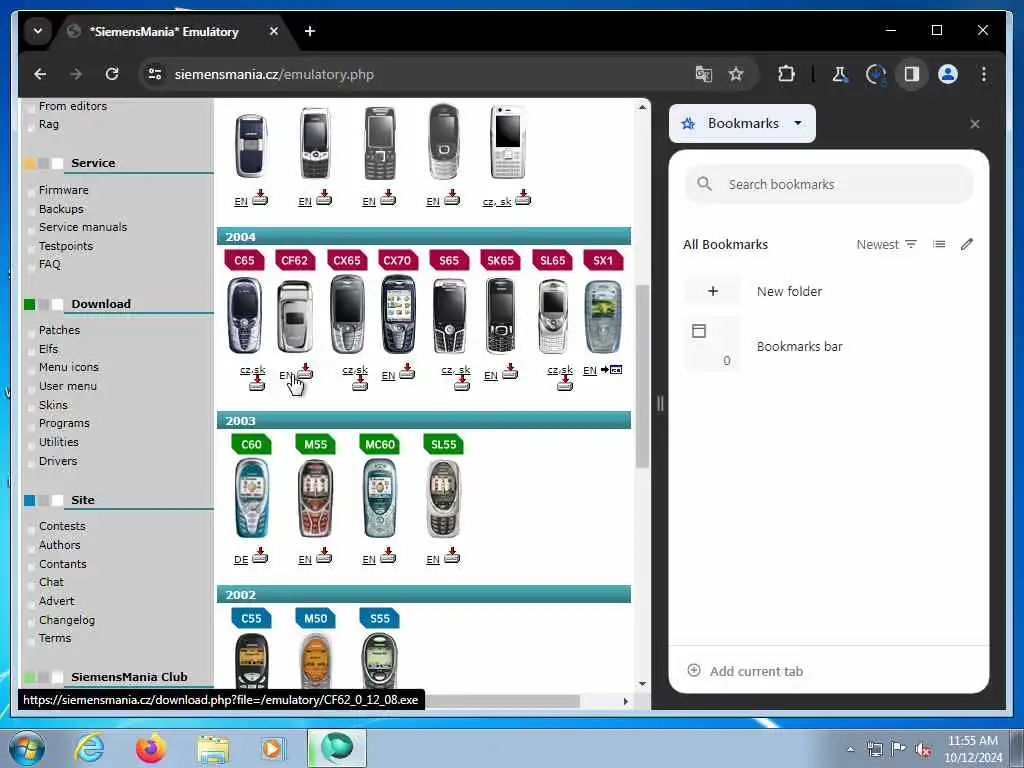Download the MC60 EN emulator
Screen dimensions: 1024x768
[x=388, y=556]
